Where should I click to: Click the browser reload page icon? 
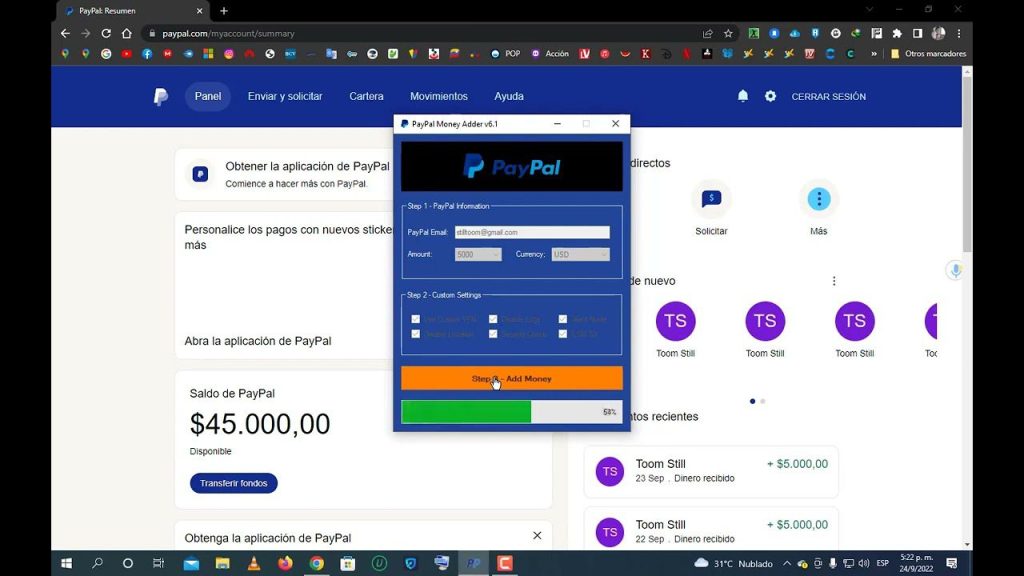(106, 33)
